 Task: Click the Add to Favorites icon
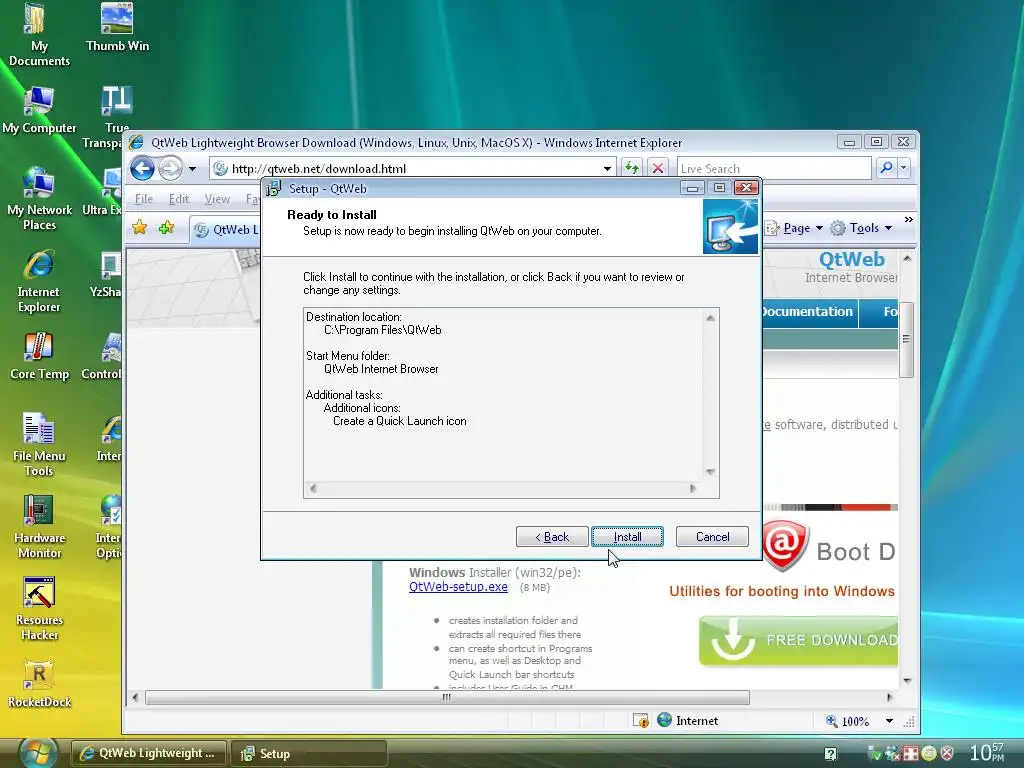[x=167, y=228]
